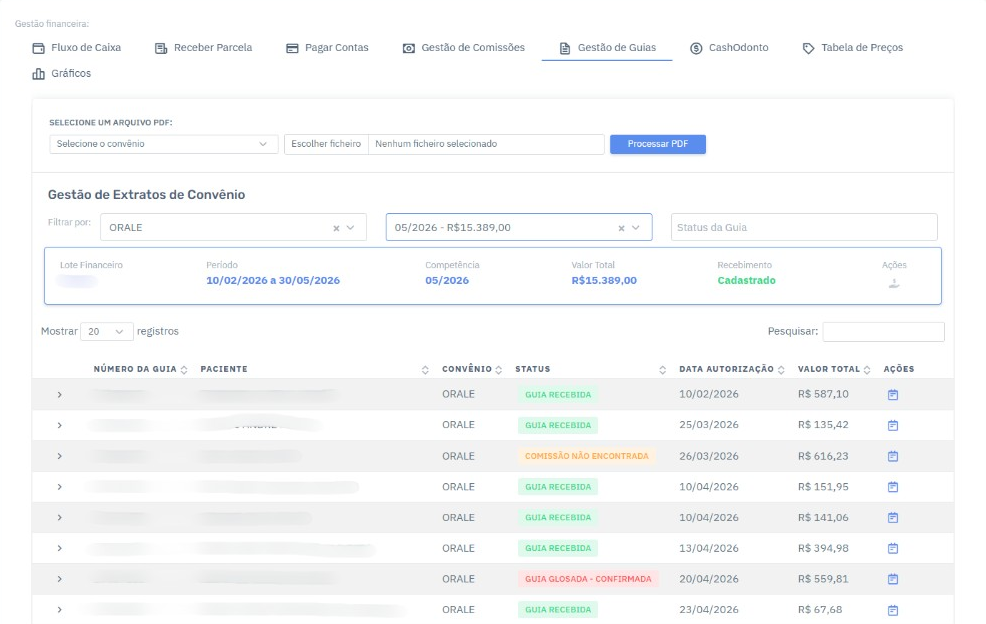Open the Mostrar 20 registros dropdown

106,332
